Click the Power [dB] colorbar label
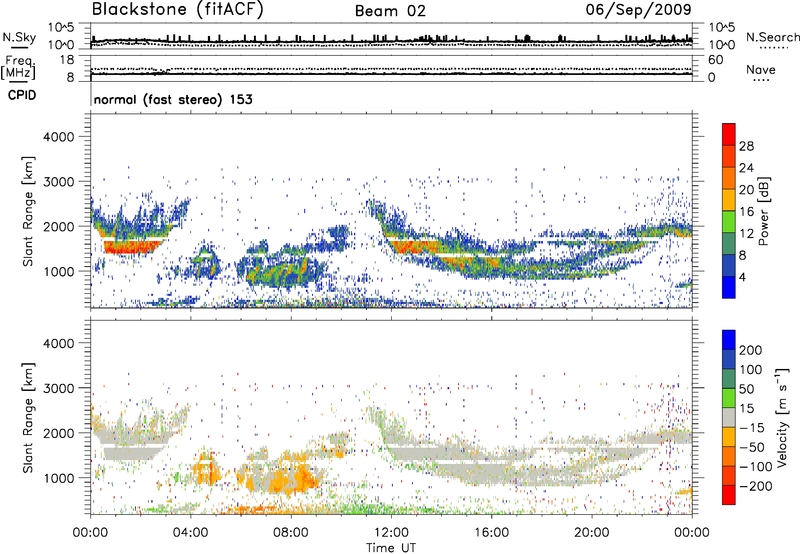This screenshot has width=800, height=554. [x=763, y=211]
